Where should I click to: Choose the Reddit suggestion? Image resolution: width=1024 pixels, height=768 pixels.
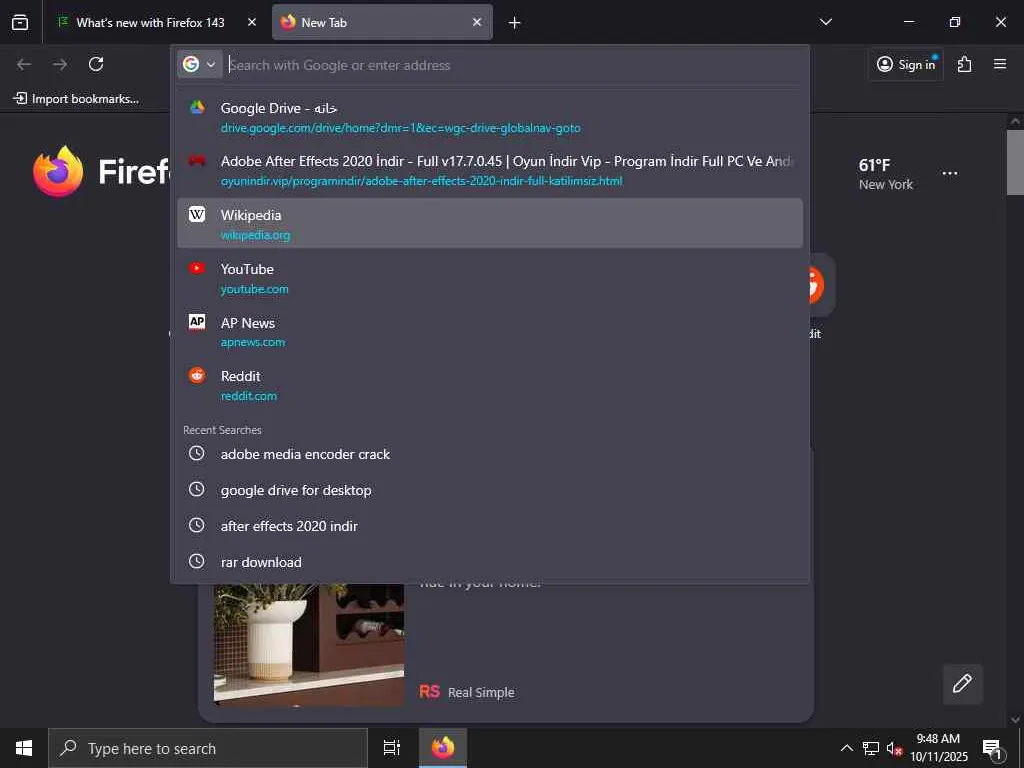tap(490, 385)
